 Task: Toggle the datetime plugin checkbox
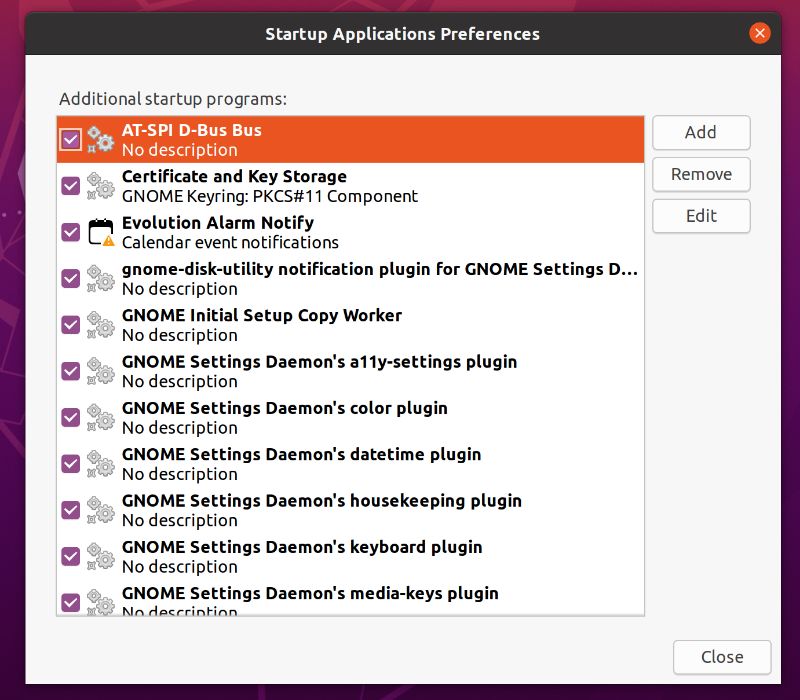[70, 464]
